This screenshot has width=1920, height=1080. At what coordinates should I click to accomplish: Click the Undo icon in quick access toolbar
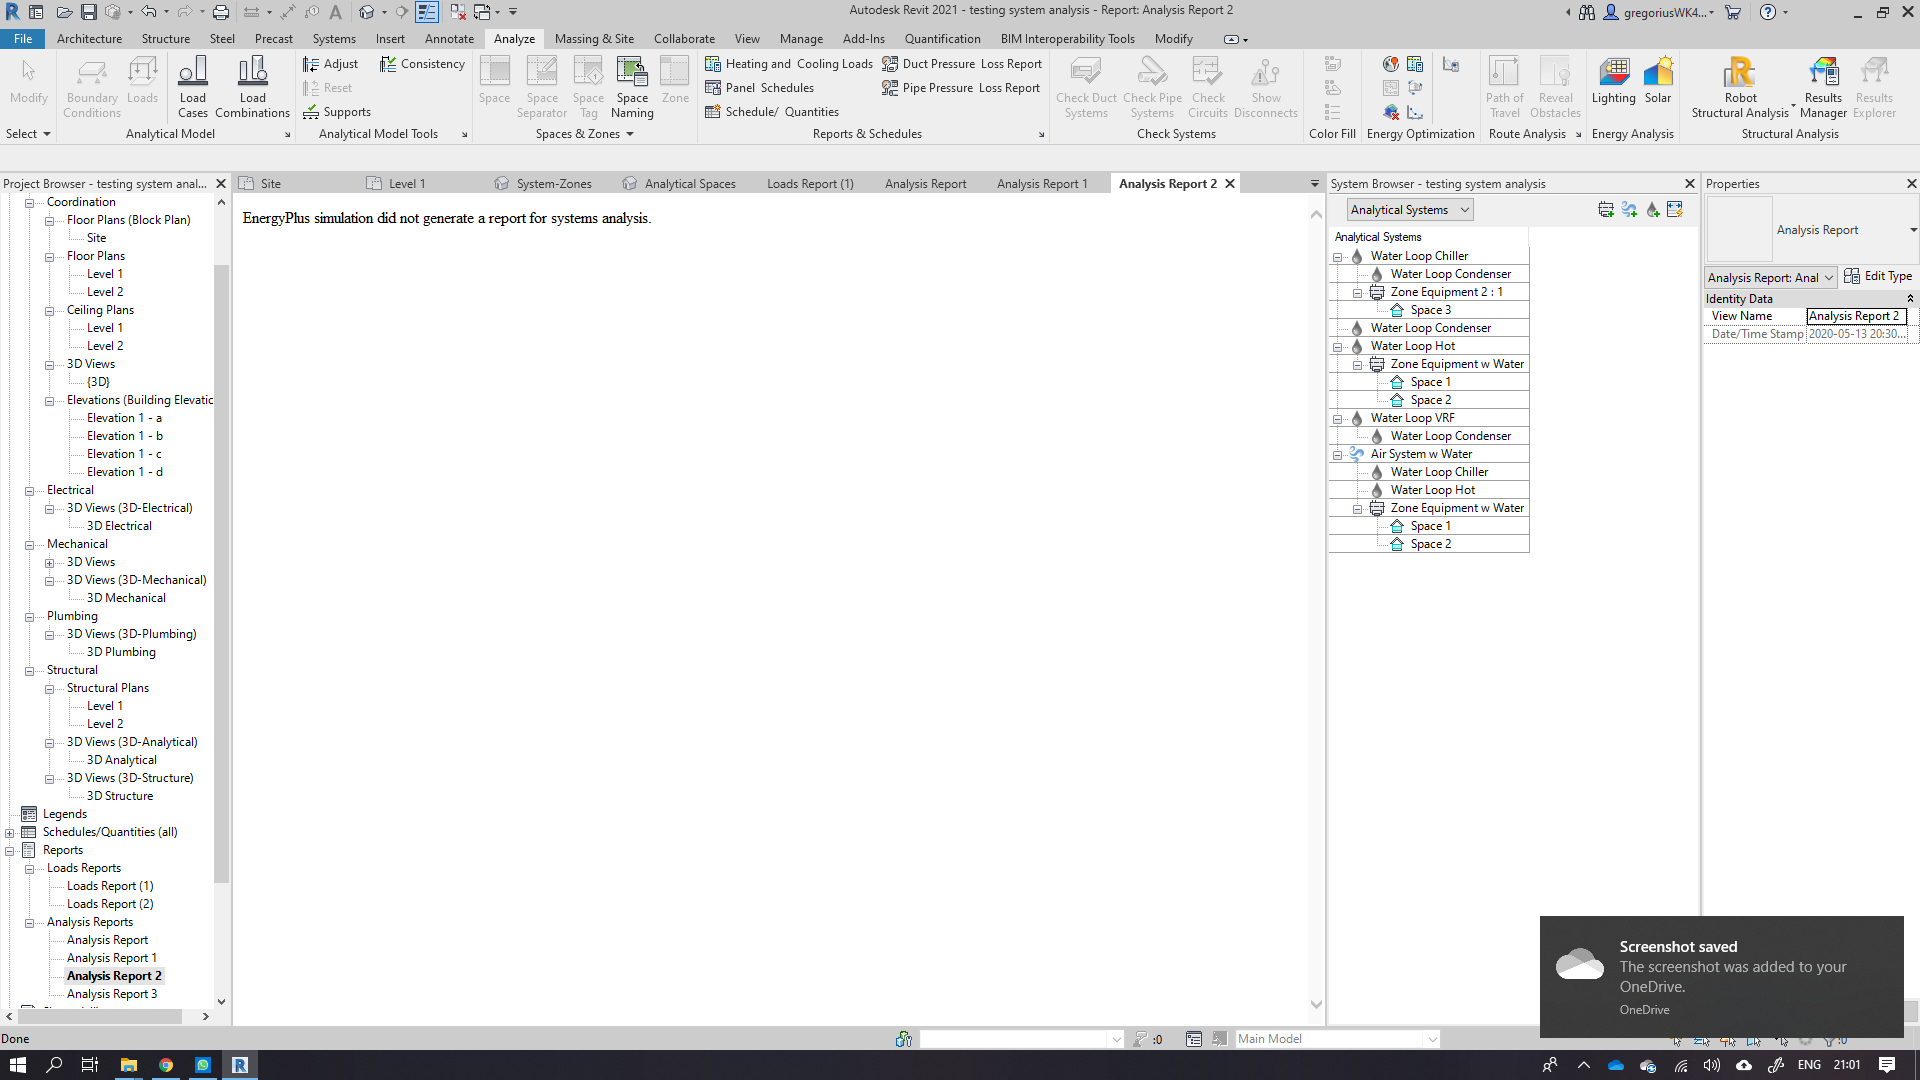[x=148, y=12]
